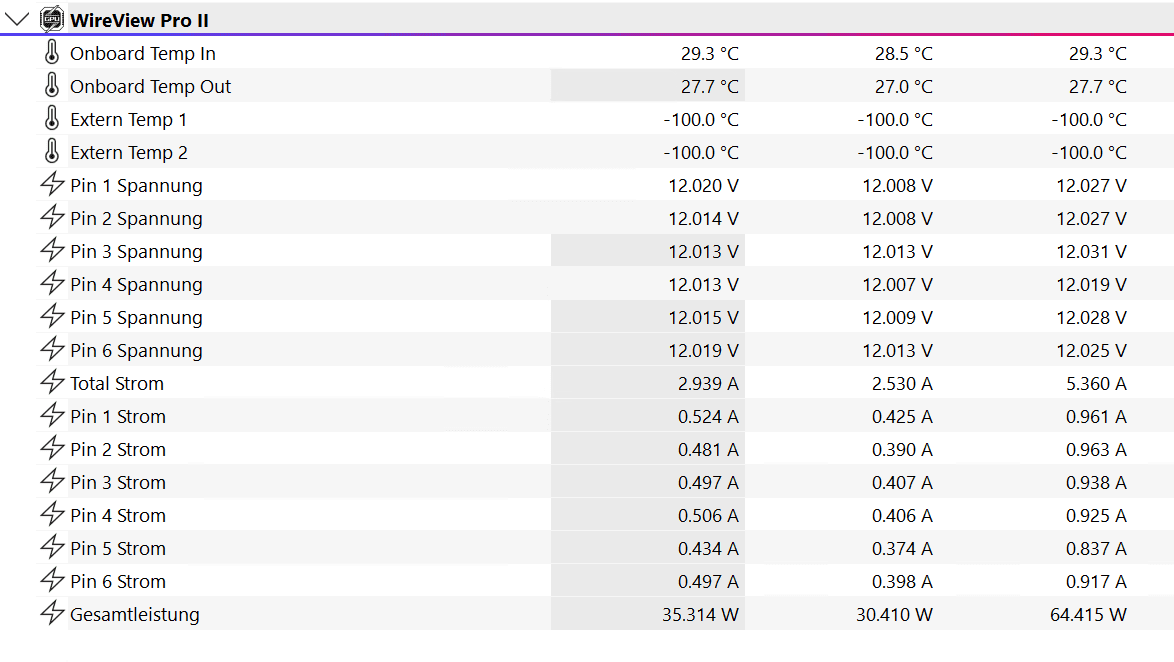The height and width of the screenshot is (662, 1174).
Task: Click the Pin 4 Spannung current value 12.013 V
Action: click(x=703, y=284)
